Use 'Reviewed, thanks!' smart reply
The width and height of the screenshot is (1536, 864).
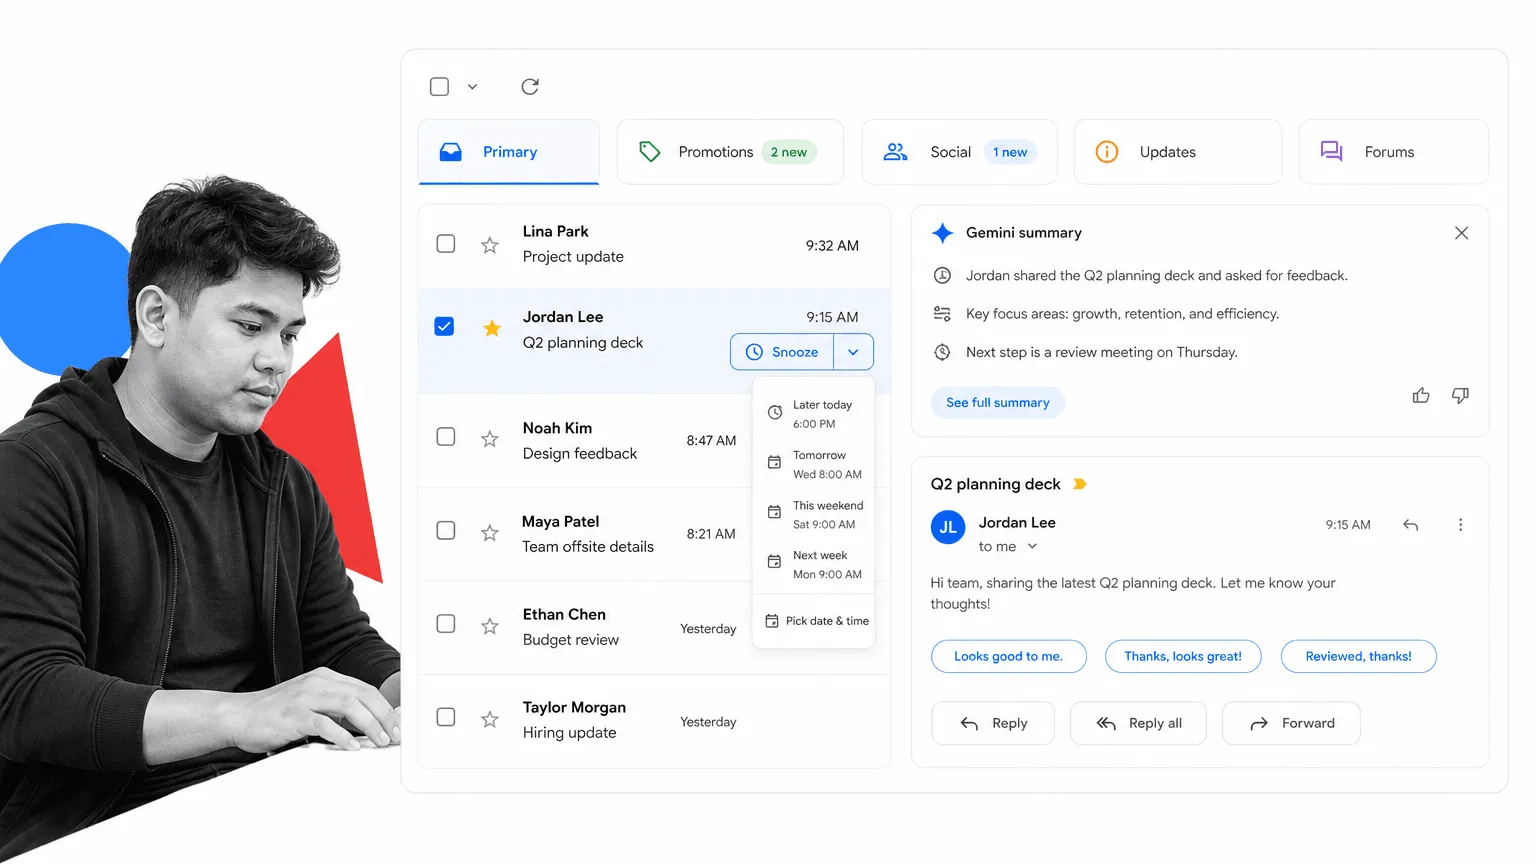coord(1358,656)
